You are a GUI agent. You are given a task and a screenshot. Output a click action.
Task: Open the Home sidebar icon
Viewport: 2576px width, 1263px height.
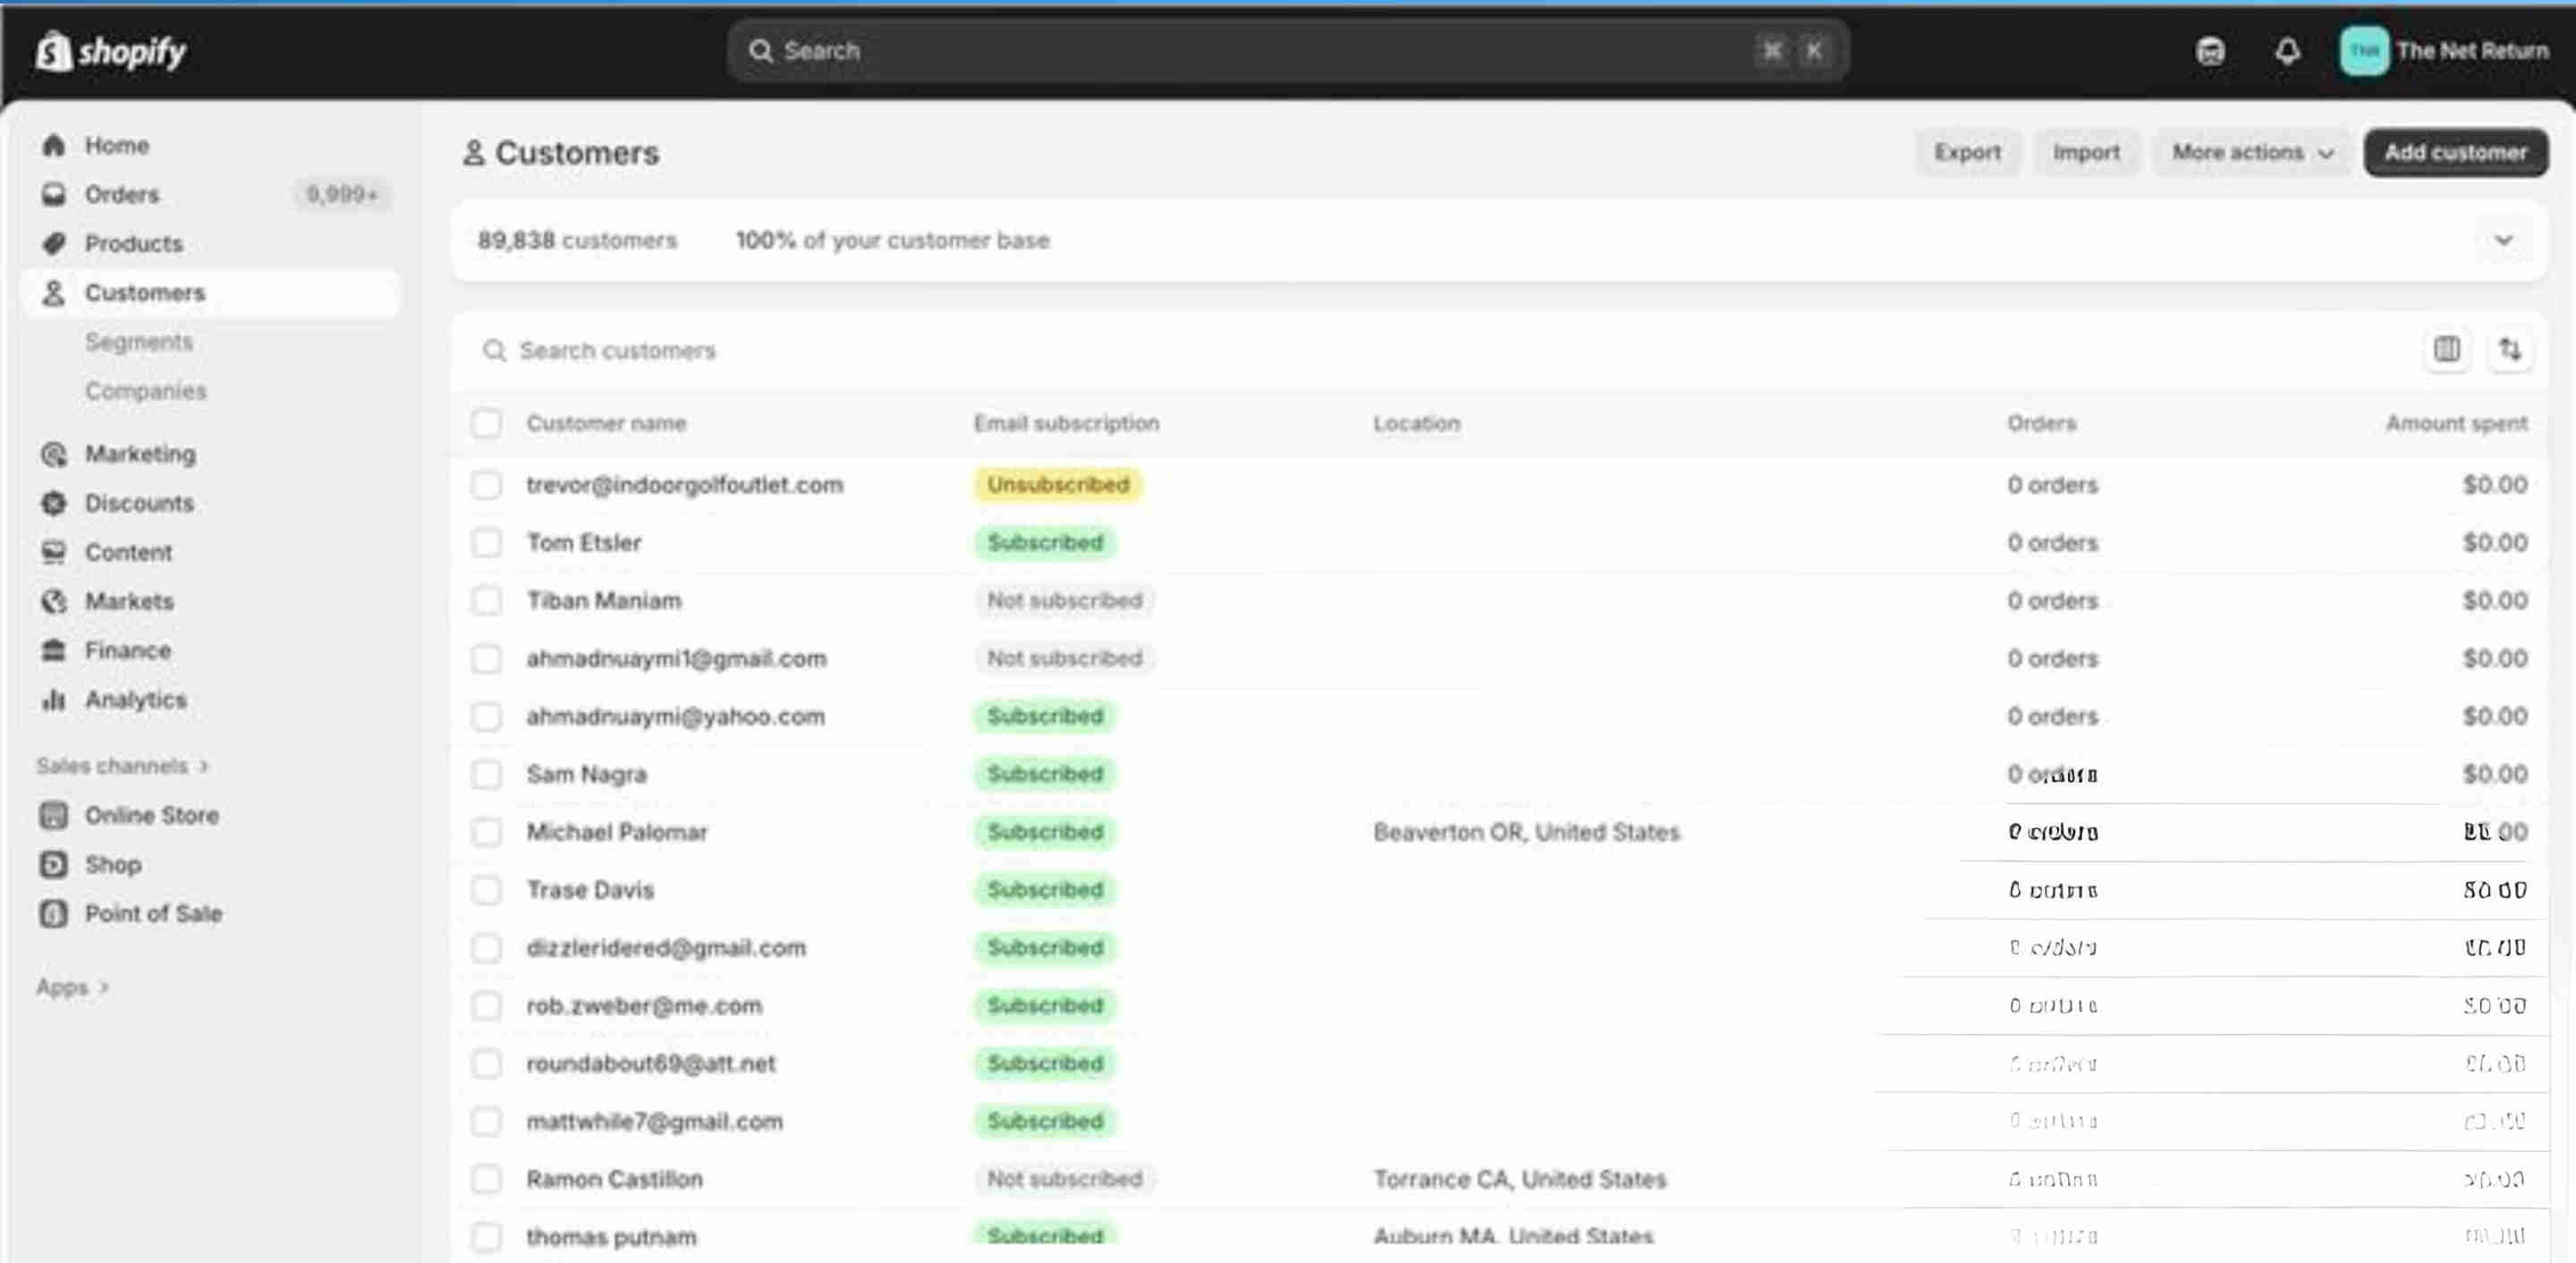54,145
